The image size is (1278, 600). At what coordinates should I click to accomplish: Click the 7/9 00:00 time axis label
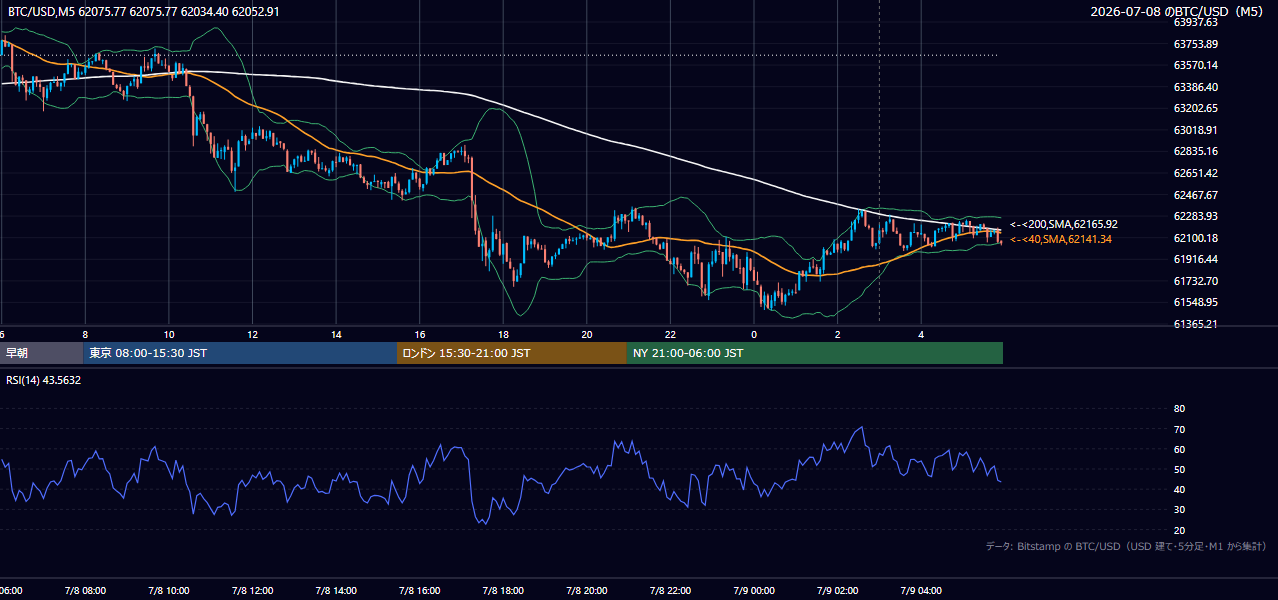[754, 591]
